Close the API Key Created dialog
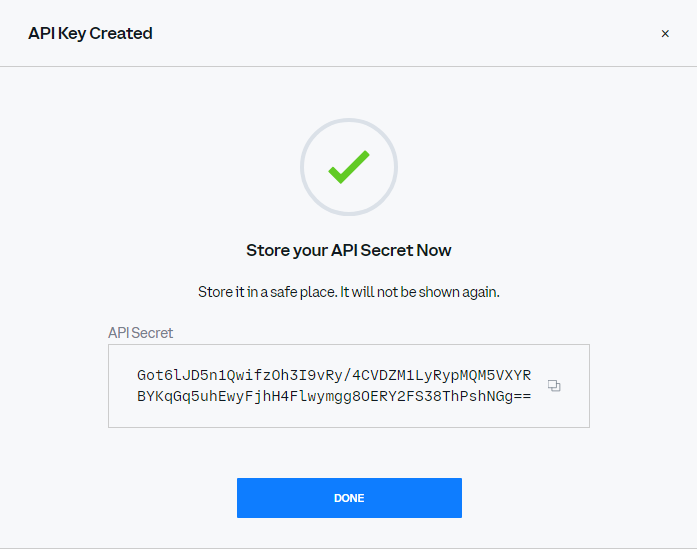The height and width of the screenshot is (549, 697). (x=665, y=34)
